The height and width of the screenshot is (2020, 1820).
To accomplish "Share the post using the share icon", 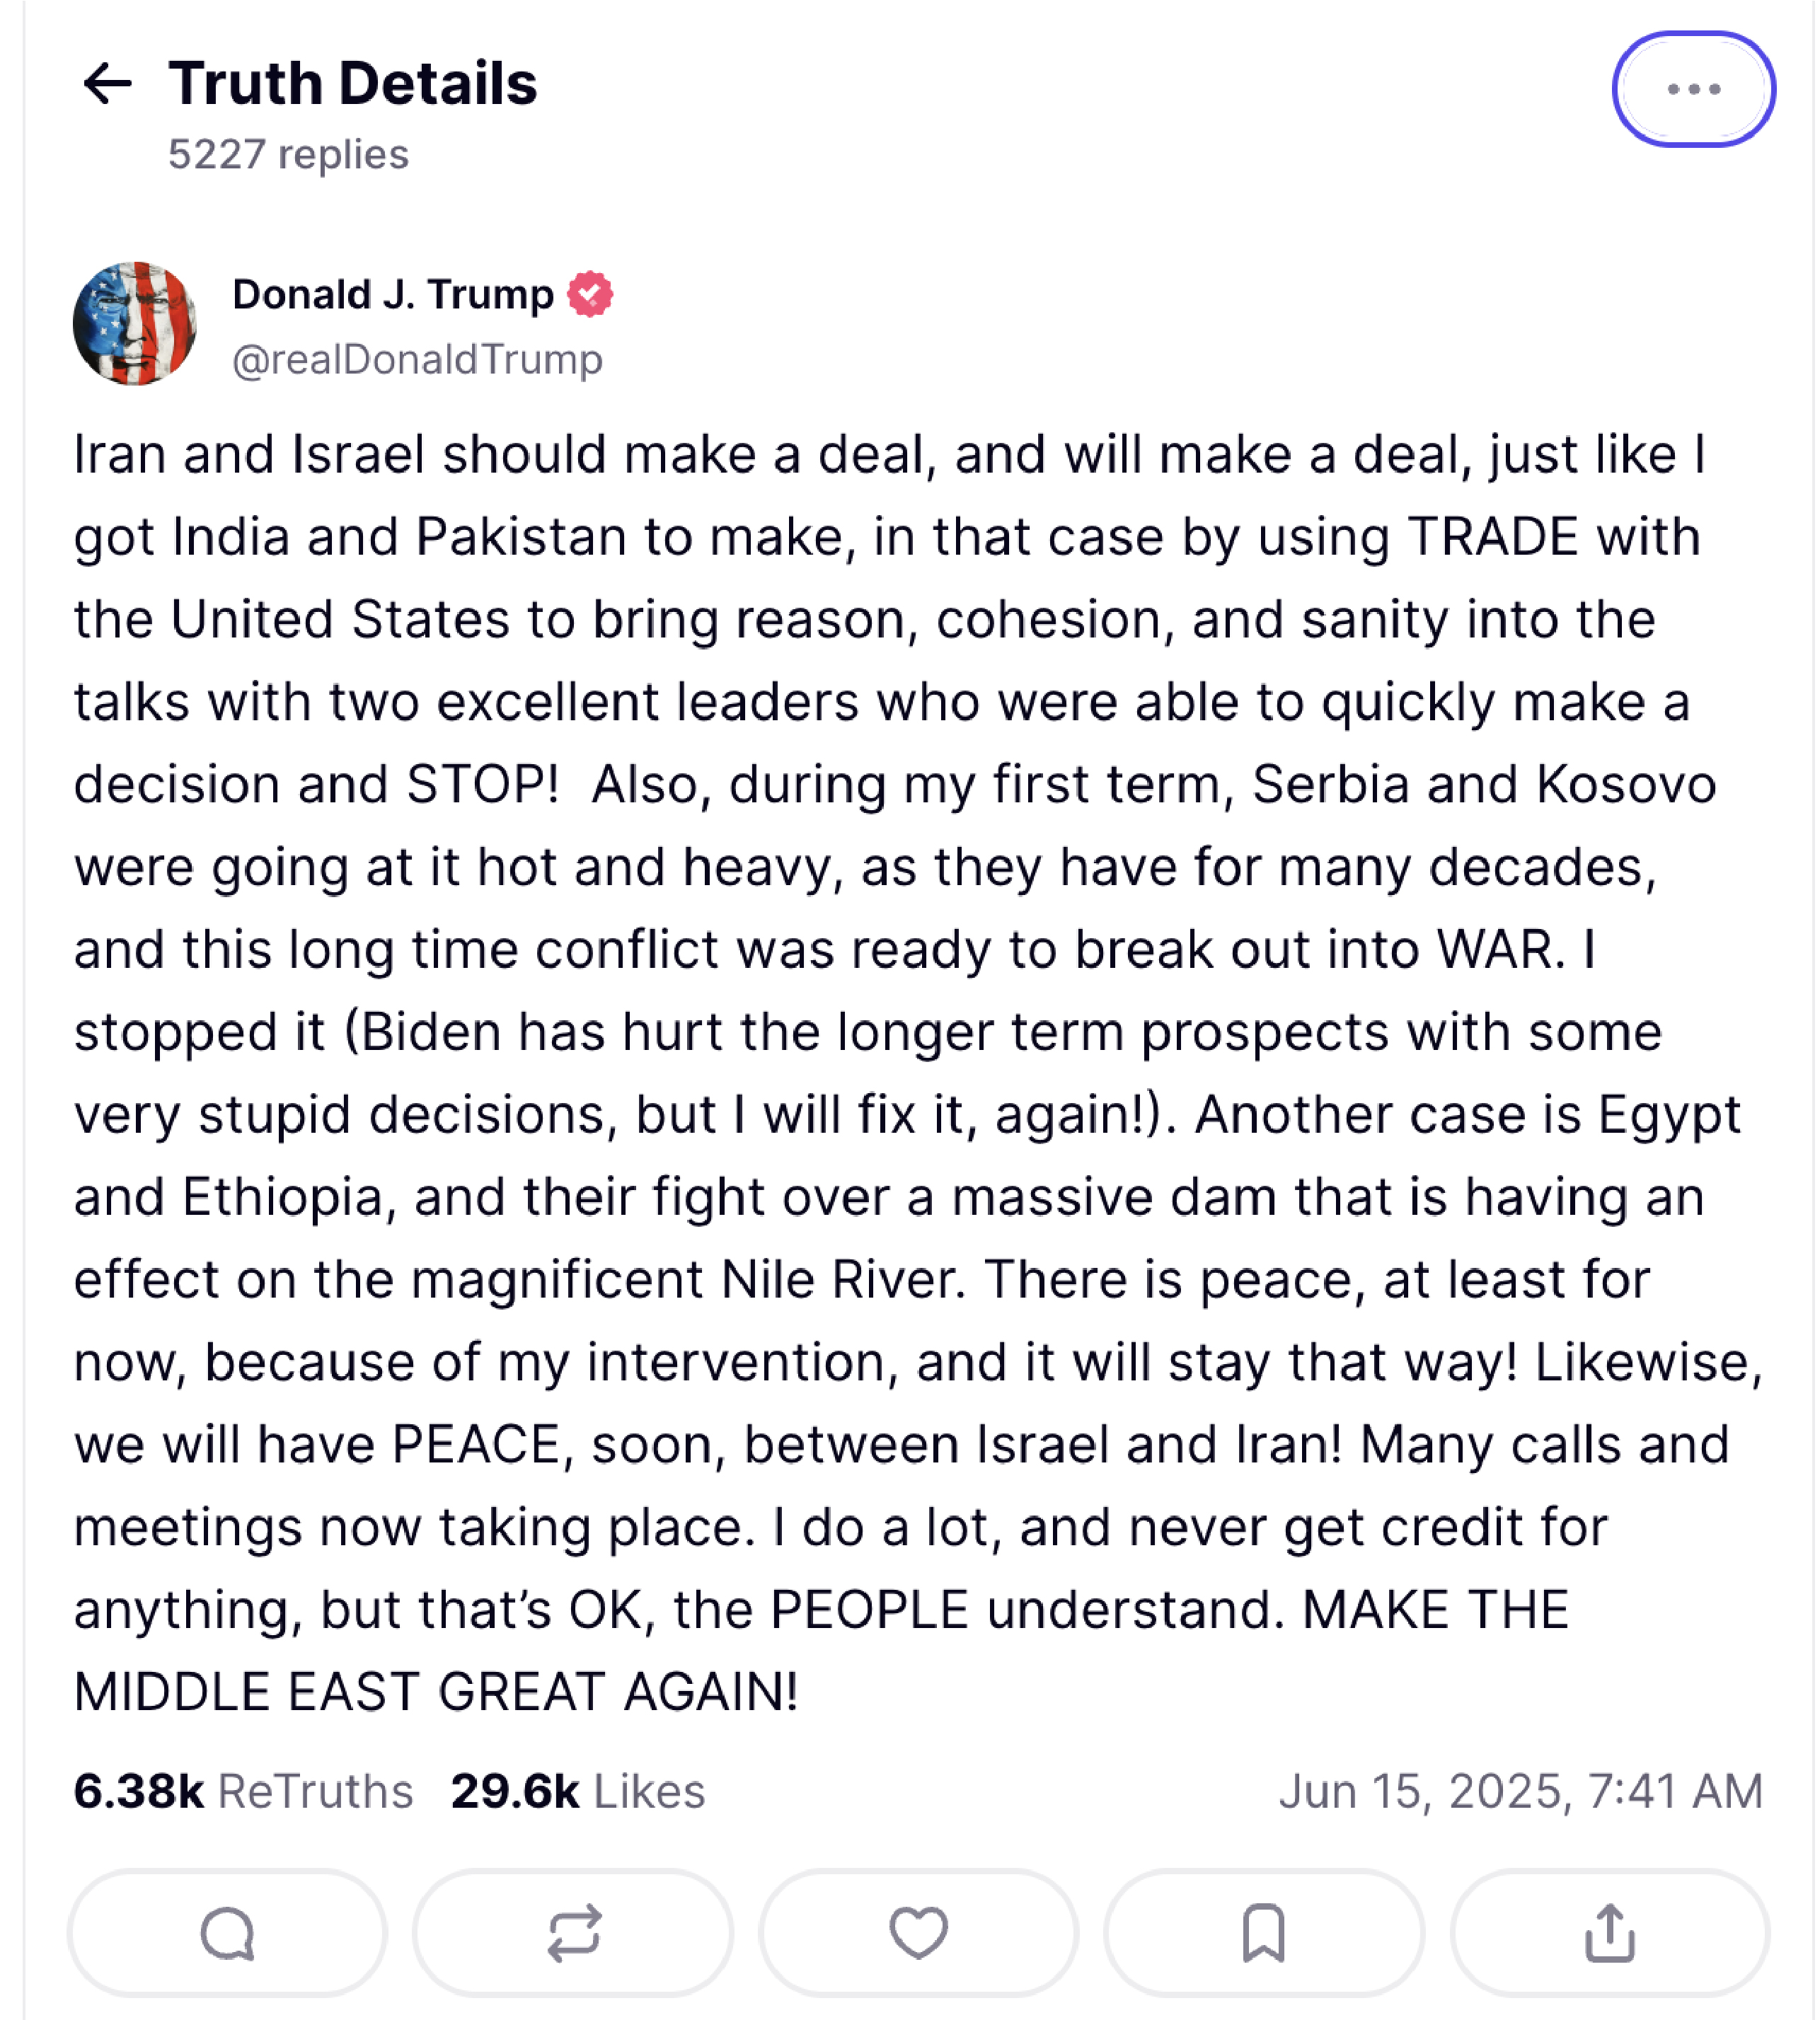I will (1609, 1932).
